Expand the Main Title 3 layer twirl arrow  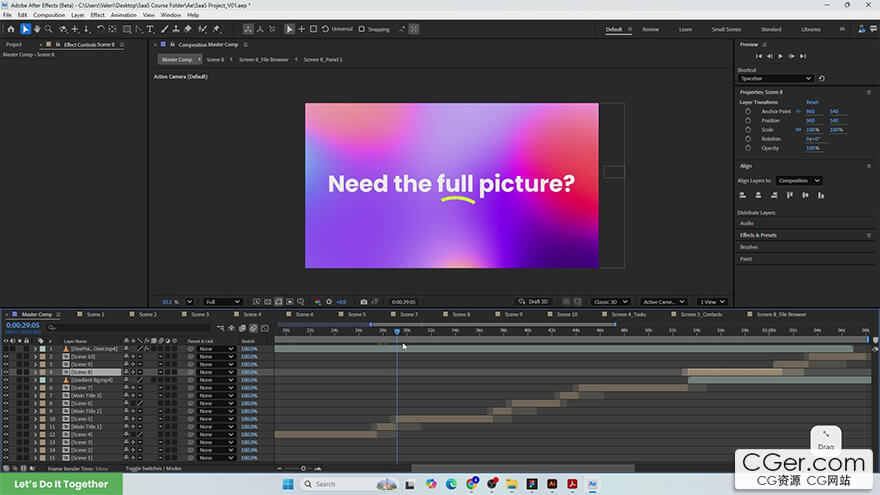click(35, 396)
